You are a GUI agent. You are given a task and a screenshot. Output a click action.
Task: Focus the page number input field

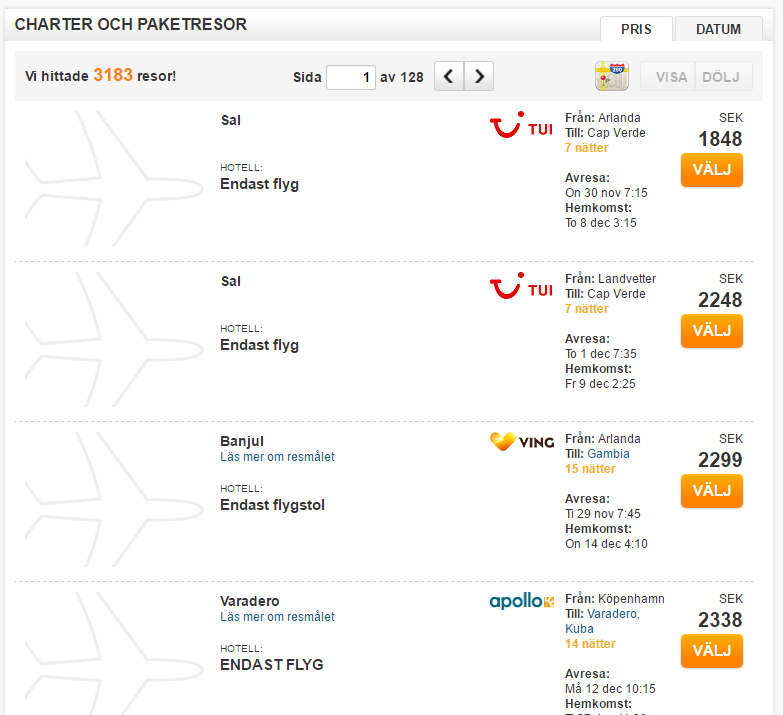[351, 77]
